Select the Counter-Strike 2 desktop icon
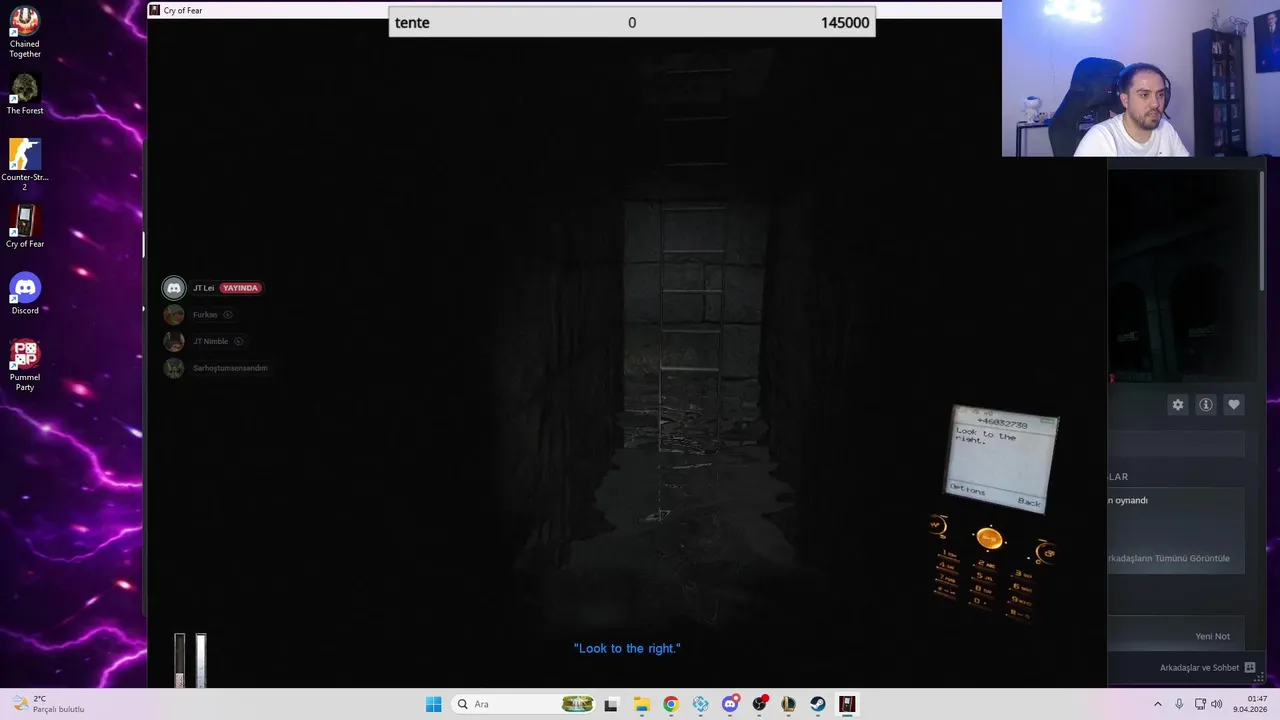The image size is (1280, 720). (x=25, y=164)
